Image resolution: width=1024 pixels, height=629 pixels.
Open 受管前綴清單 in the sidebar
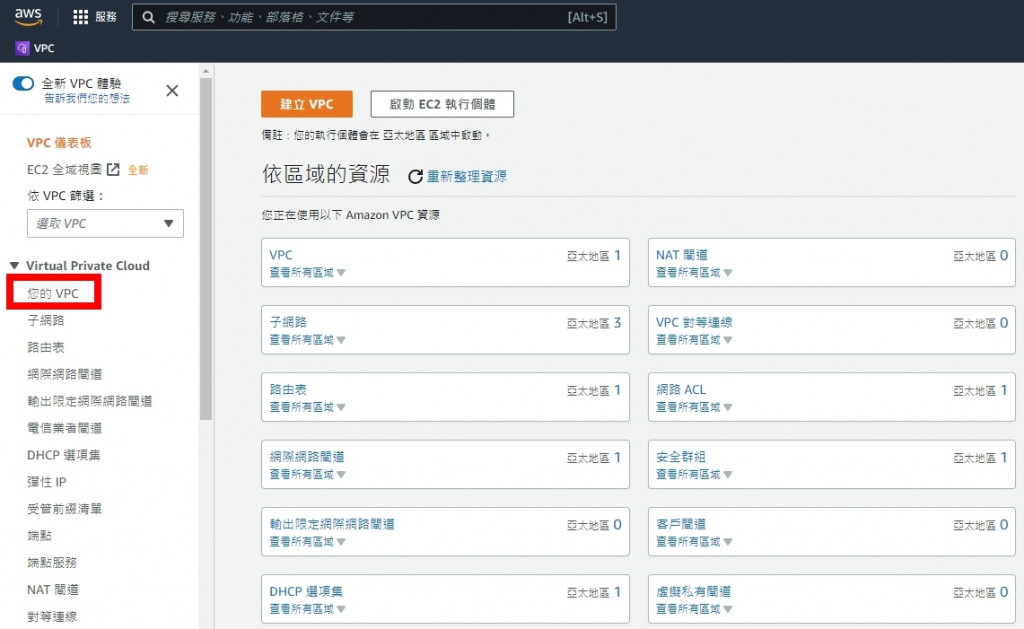(x=65, y=509)
